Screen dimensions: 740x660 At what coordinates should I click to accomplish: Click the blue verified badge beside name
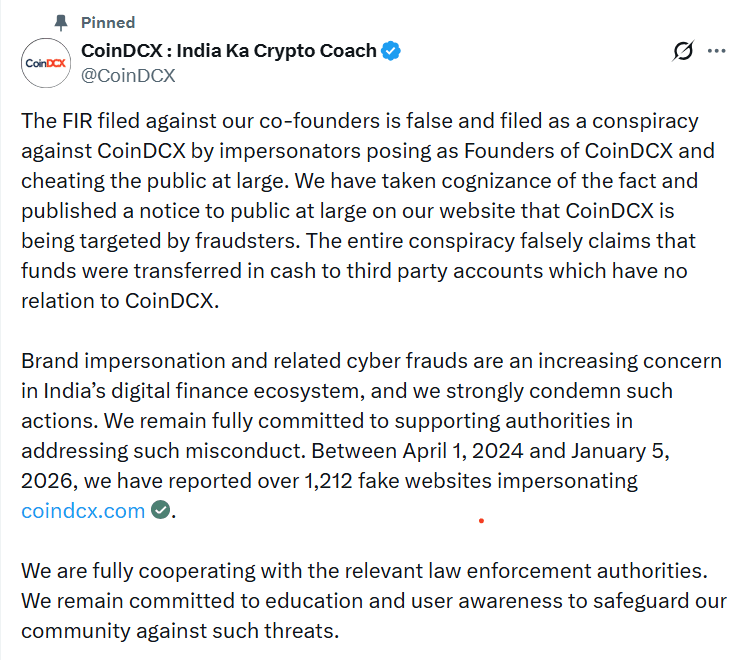392,51
